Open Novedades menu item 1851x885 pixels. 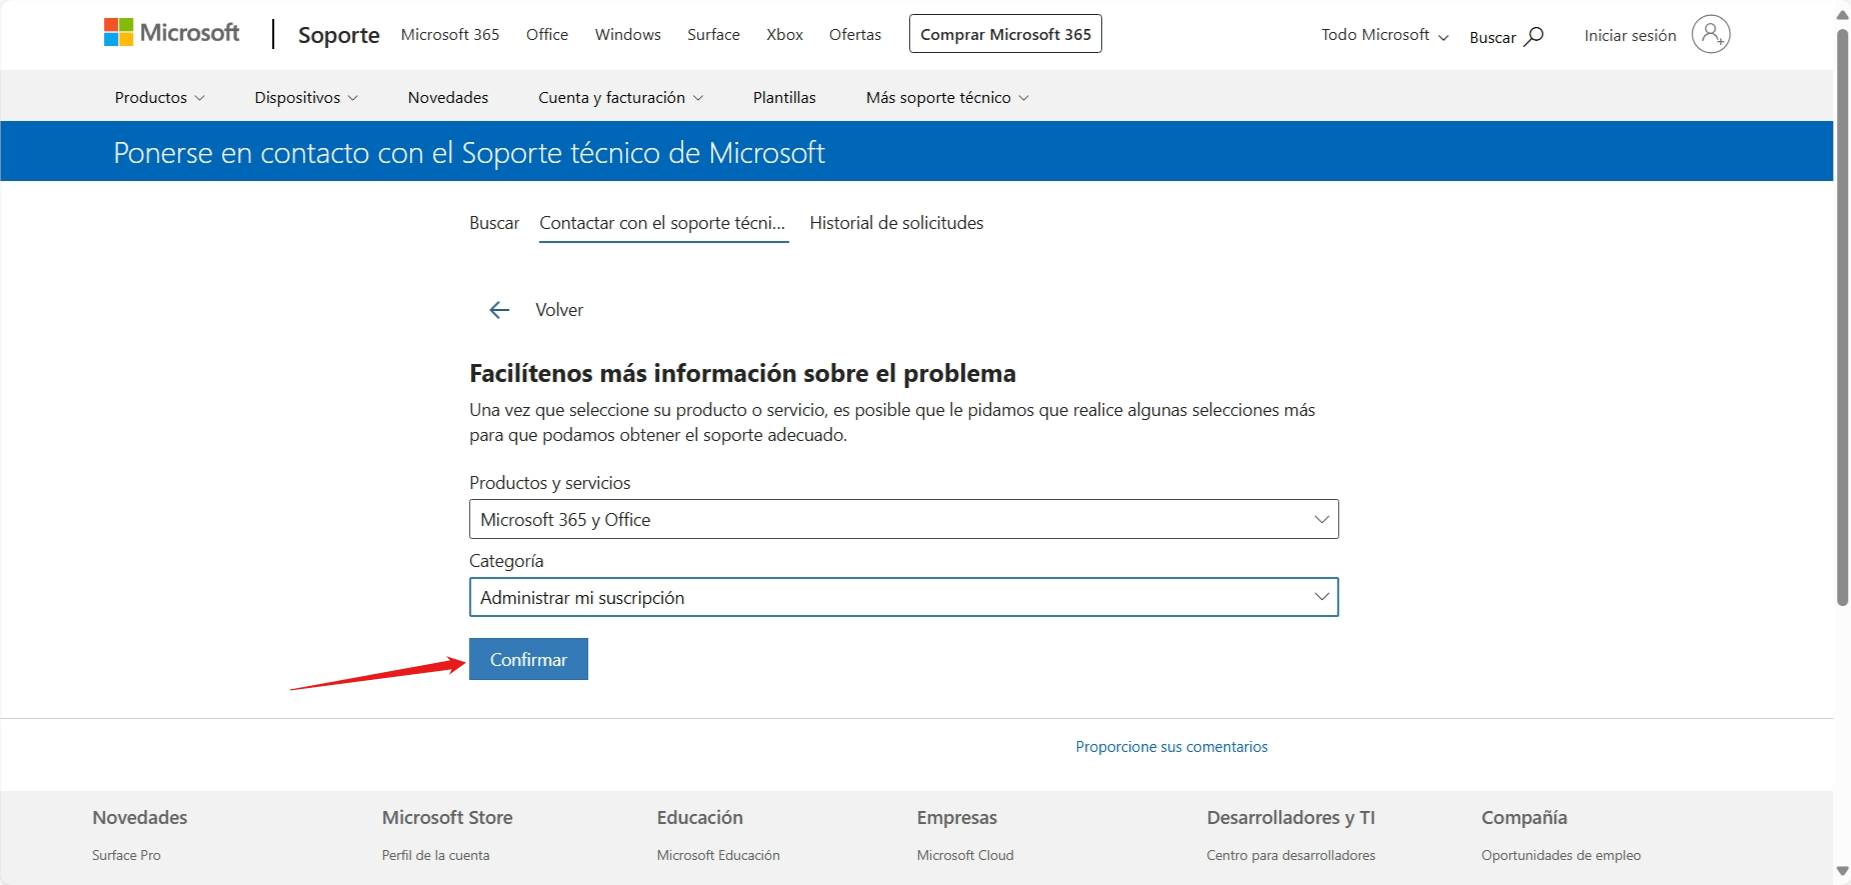(x=448, y=97)
